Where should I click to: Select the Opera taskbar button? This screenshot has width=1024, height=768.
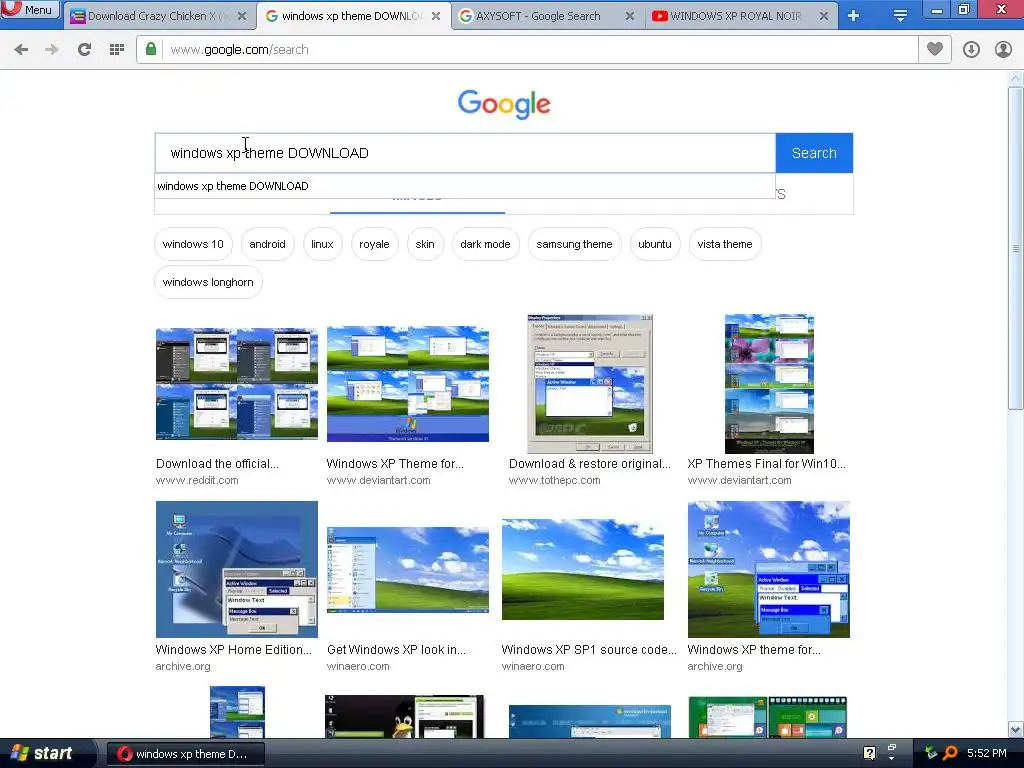pyautogui.click(x=185, y=754)
